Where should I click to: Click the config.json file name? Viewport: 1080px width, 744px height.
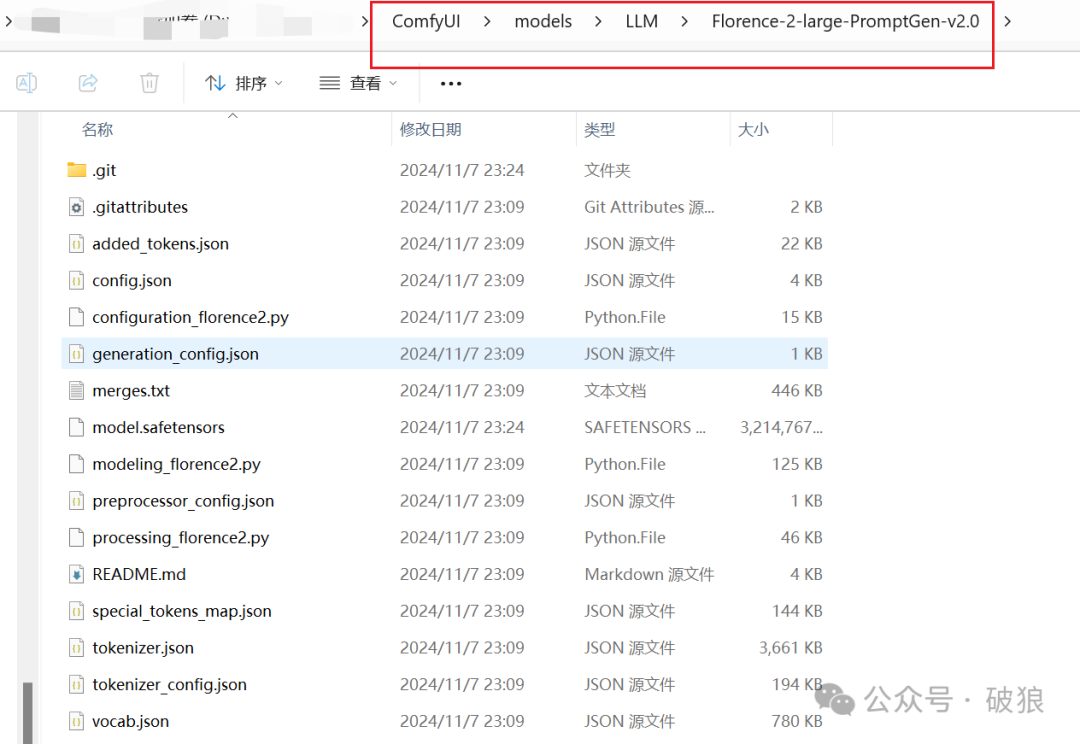(x=132, y=280)
